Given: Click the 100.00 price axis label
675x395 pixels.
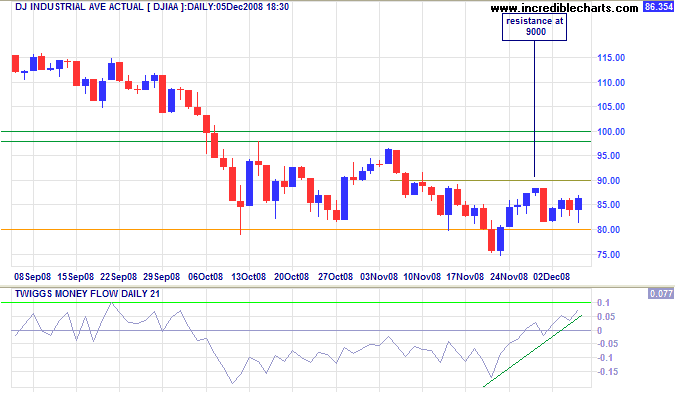Looking at the screenshot, I should [611, 132].
